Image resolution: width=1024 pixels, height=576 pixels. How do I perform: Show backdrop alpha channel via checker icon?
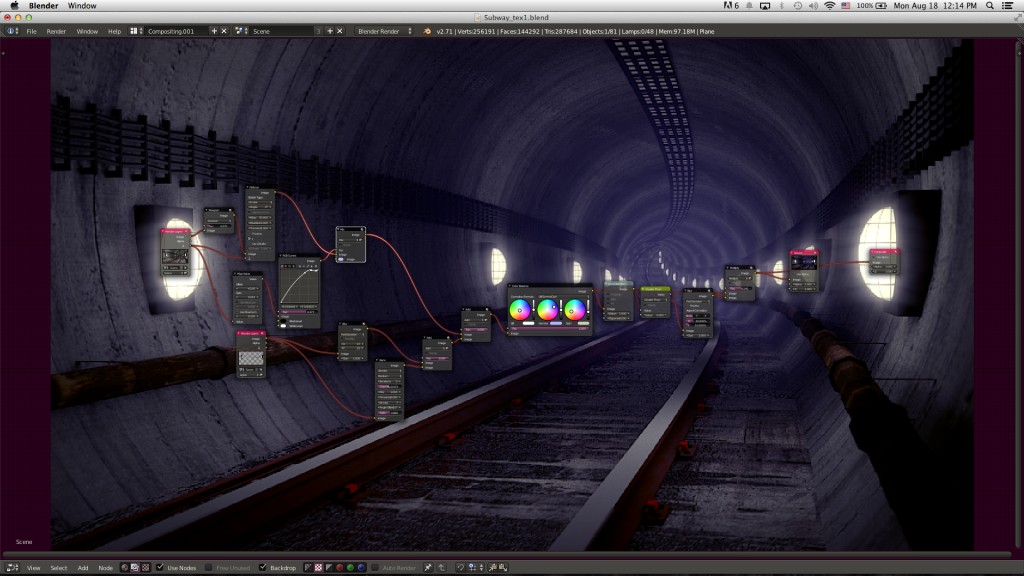tap(319, 567)
